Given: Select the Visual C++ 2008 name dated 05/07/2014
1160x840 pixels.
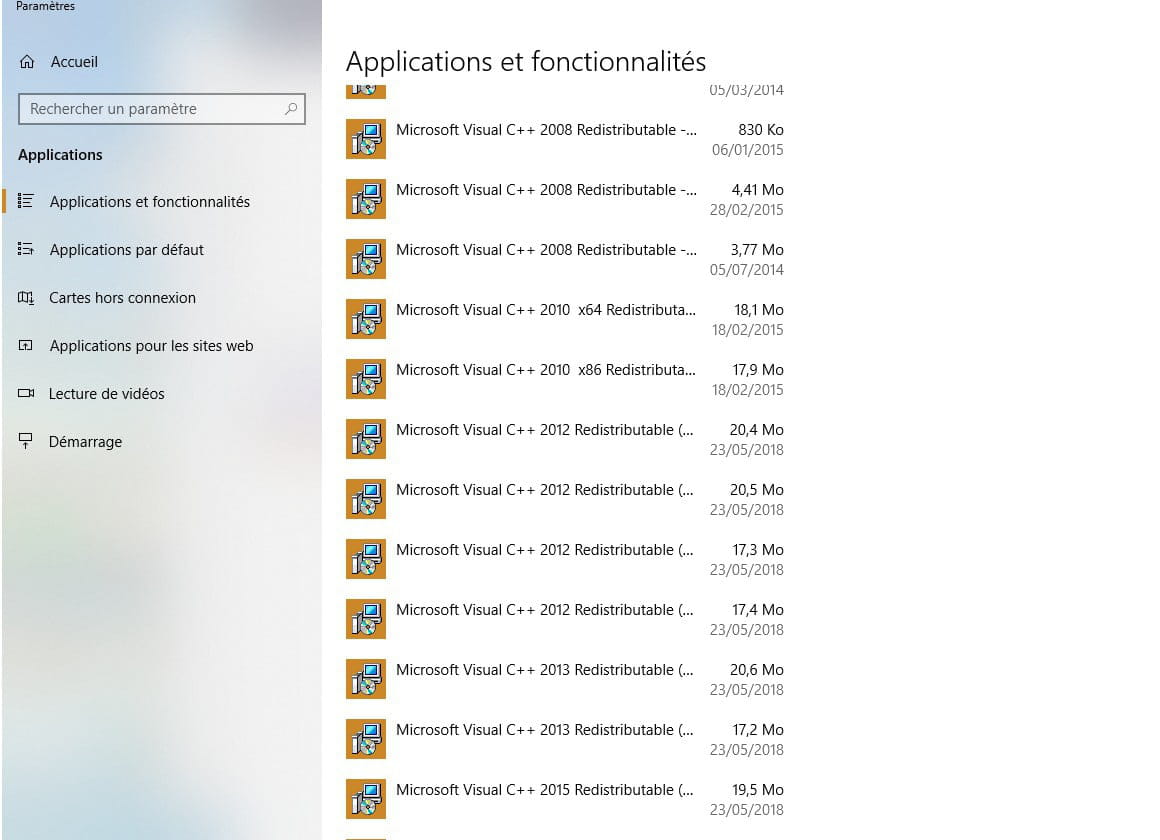Looking at the screenshot, I should click(x=546, y=249).
